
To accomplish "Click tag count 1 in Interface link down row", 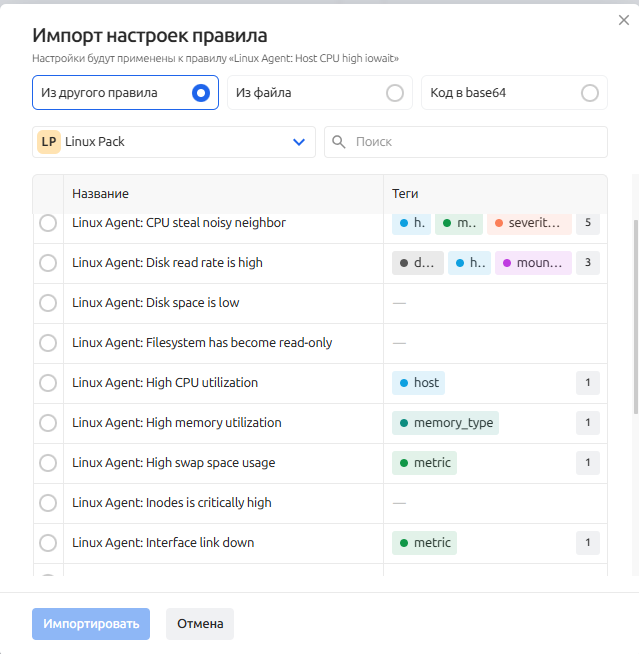I will 588,543.
